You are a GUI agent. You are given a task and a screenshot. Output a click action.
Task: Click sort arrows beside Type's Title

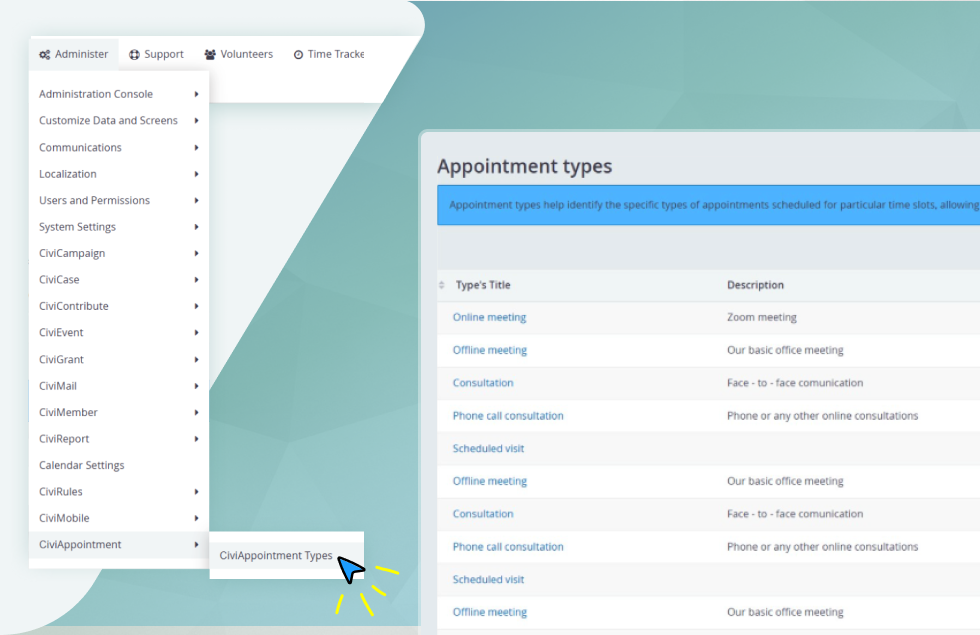point(442,285)
